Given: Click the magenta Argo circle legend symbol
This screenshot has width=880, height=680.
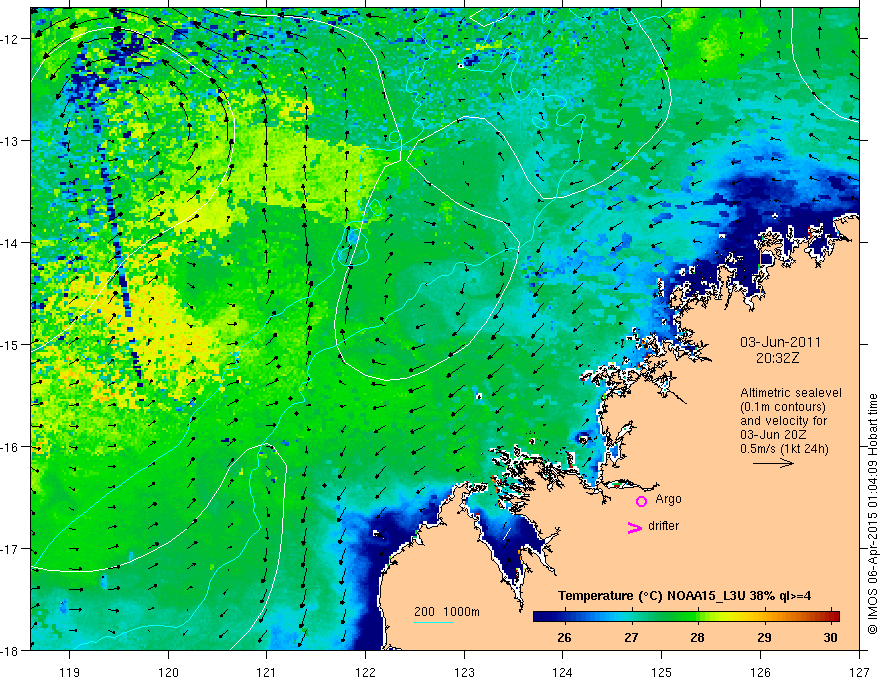Looking at the screenshot, I should click(x=641, y=501).
